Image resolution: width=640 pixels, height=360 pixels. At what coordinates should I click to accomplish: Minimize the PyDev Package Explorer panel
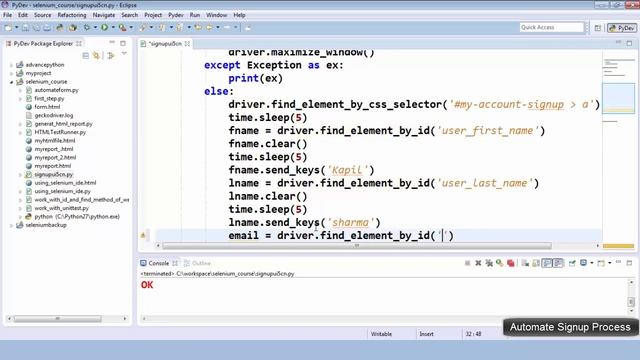[112, 42]
